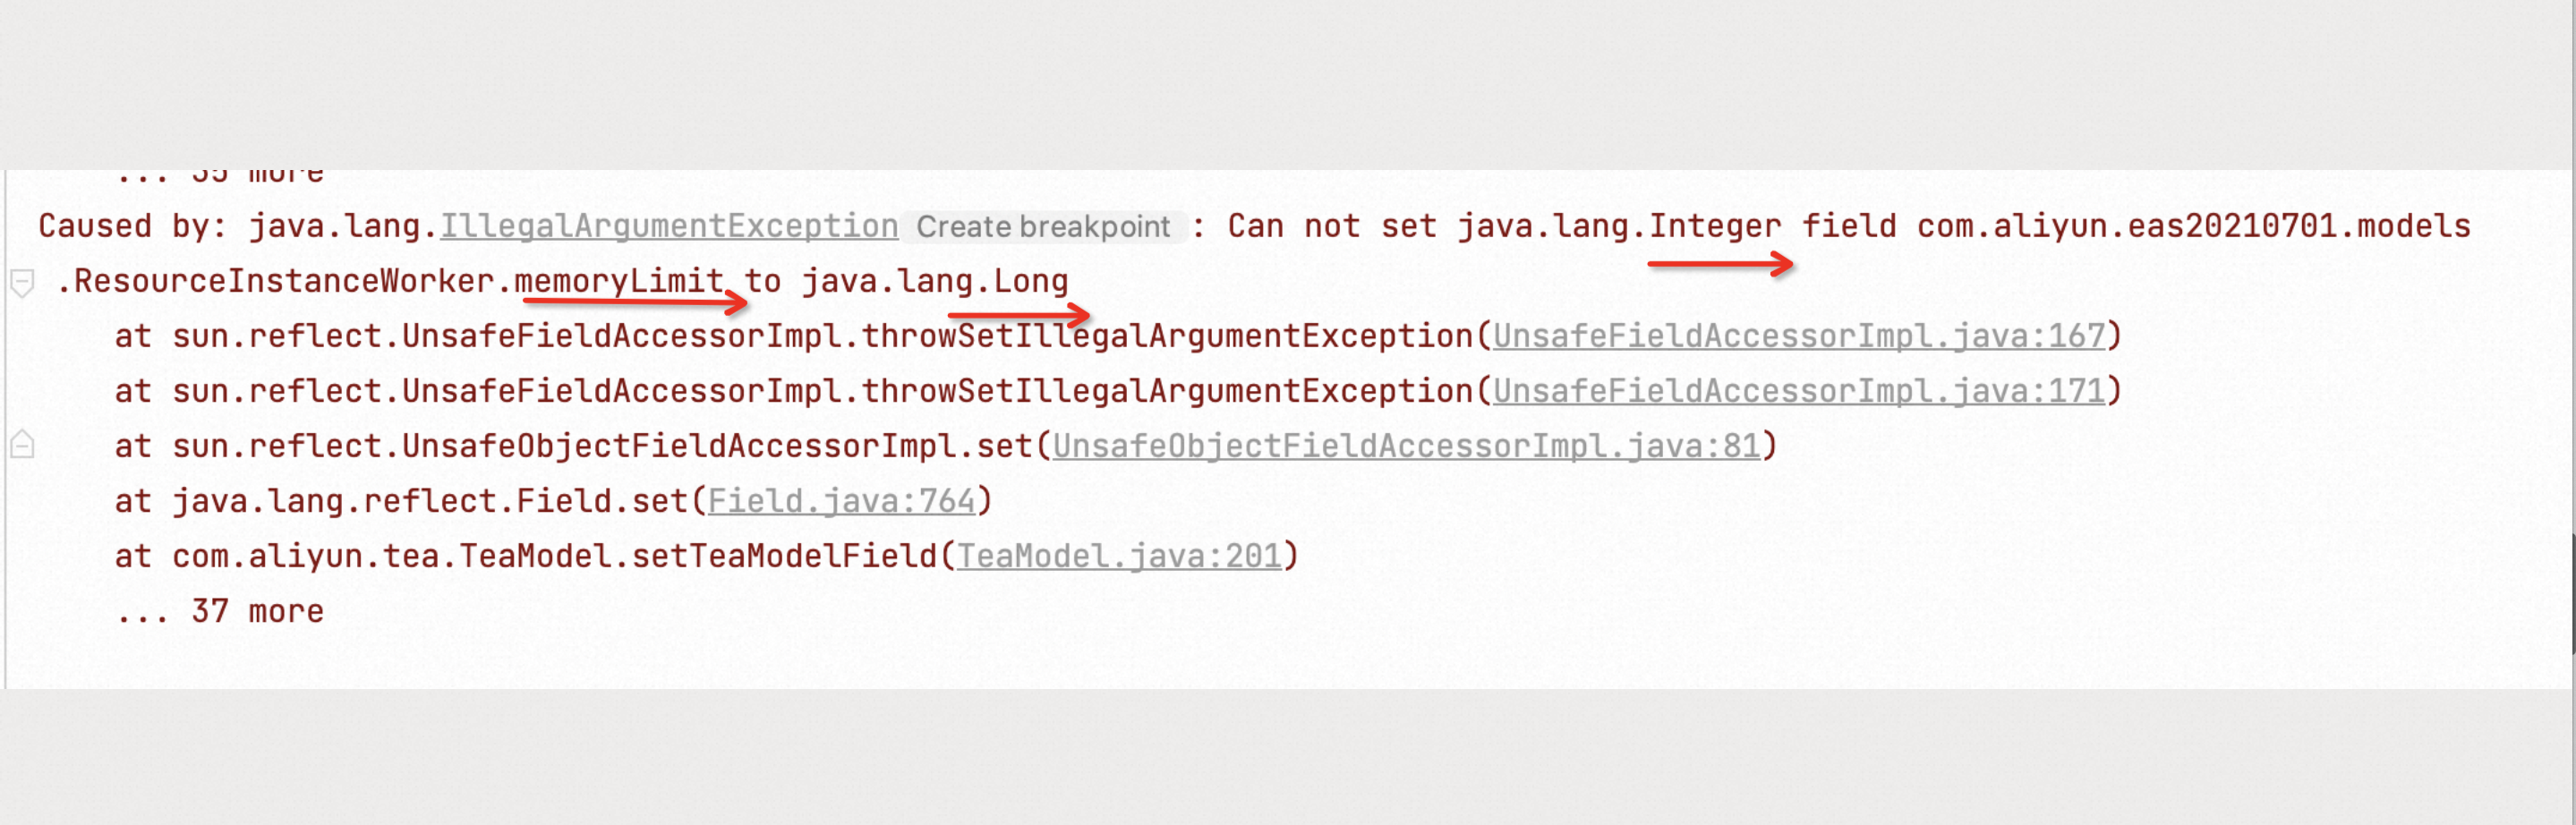This screenshot has height=825, width=2576.
Task: Open UnsafeFieldAccessorImpl.java:171 link
Action: (x=1798, y=391)
